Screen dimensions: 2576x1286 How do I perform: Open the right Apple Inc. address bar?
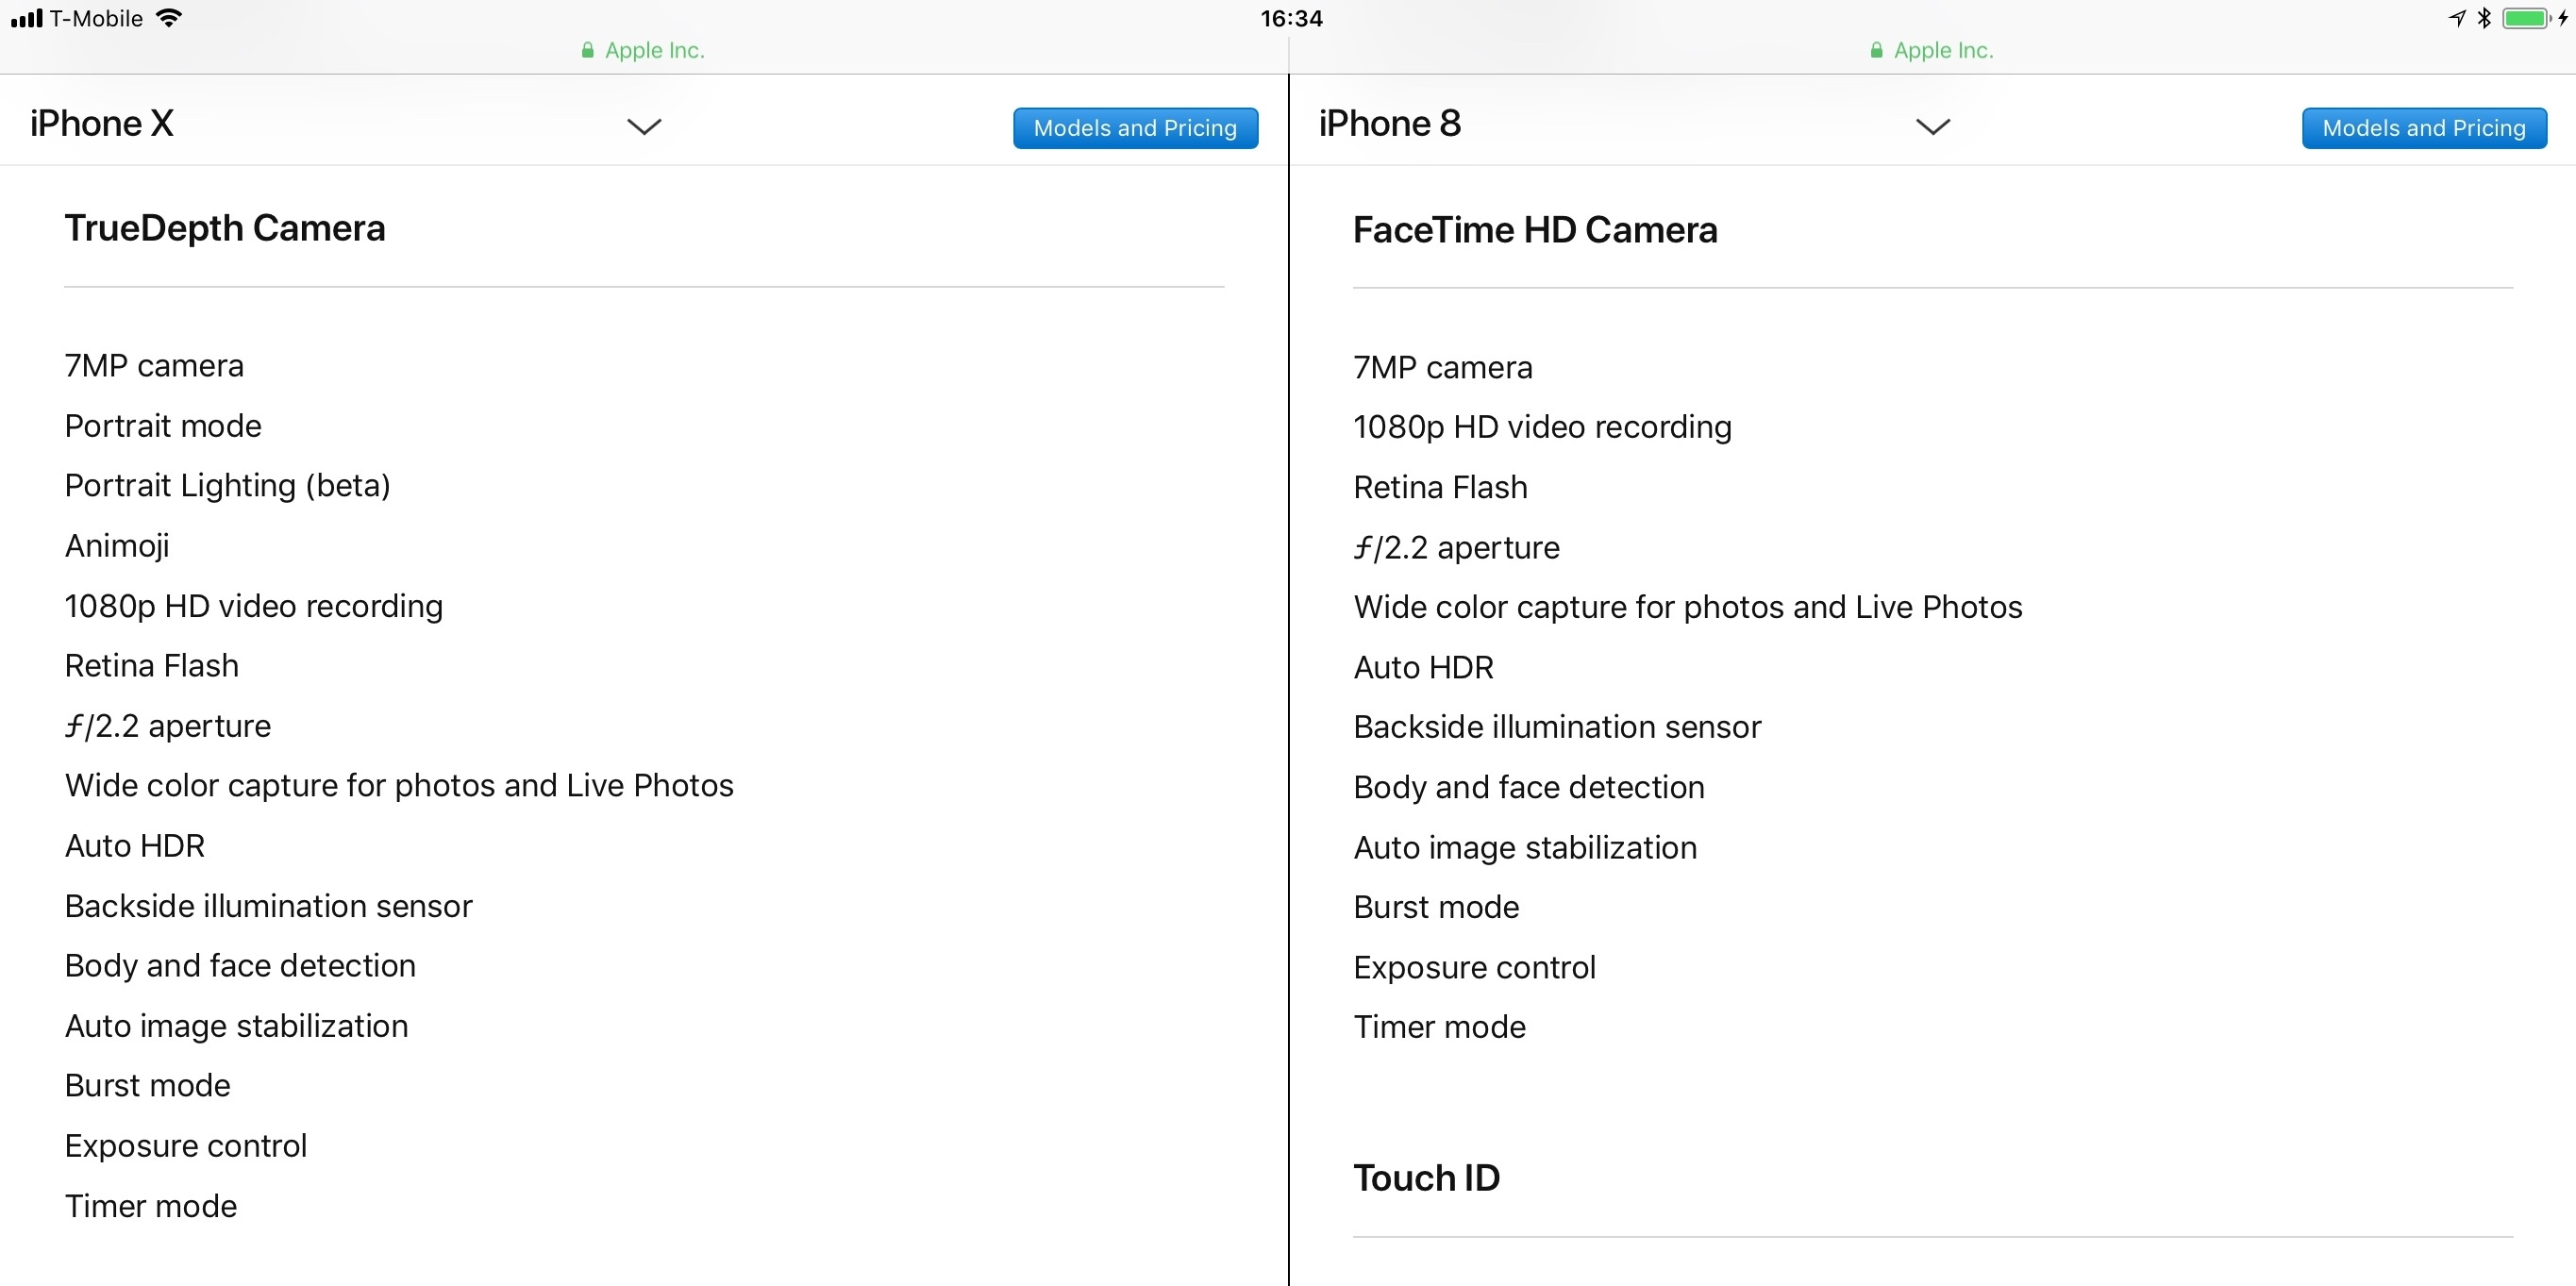1932,50
